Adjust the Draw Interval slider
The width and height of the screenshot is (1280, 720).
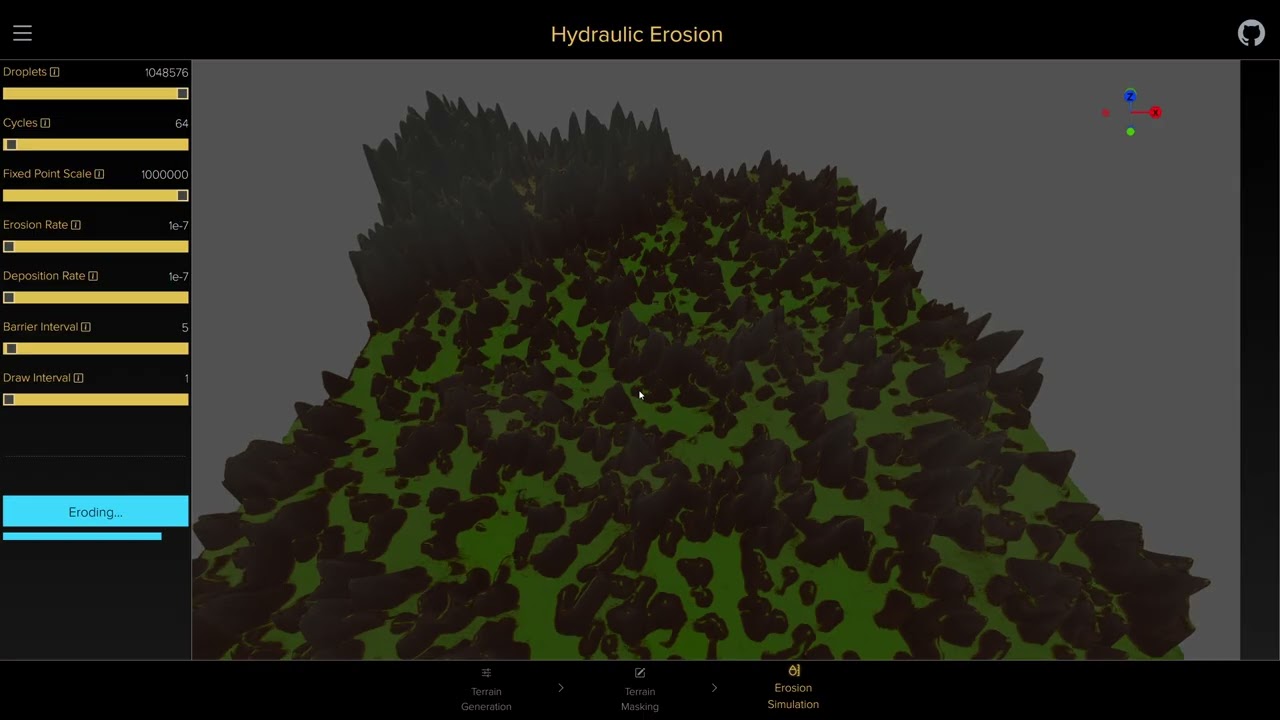coord(95,399)
